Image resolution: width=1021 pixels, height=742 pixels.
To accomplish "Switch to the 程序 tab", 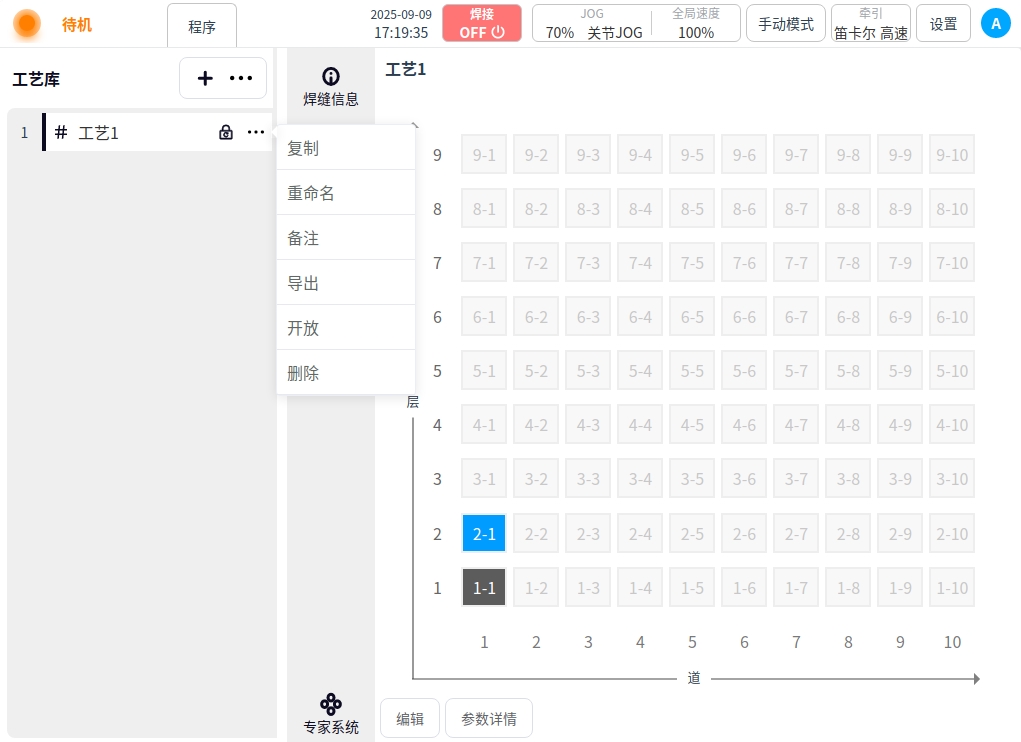I will pyautogui.click(x=202, y=27).
